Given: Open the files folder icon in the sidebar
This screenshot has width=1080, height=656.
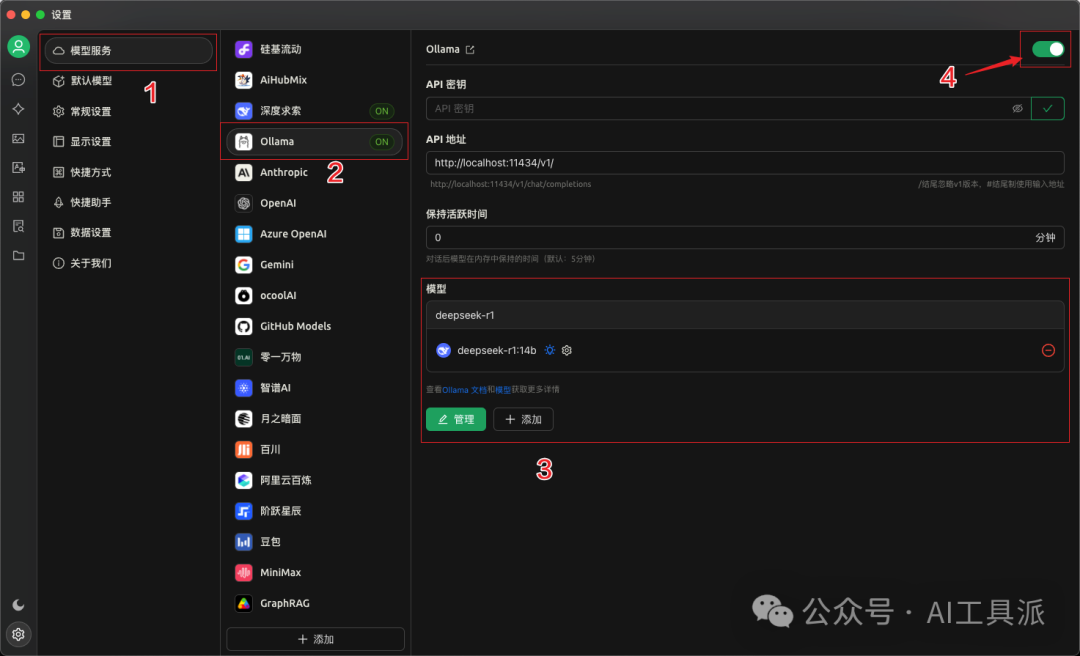Looking at the screenshot, I should tap(19, 256).
